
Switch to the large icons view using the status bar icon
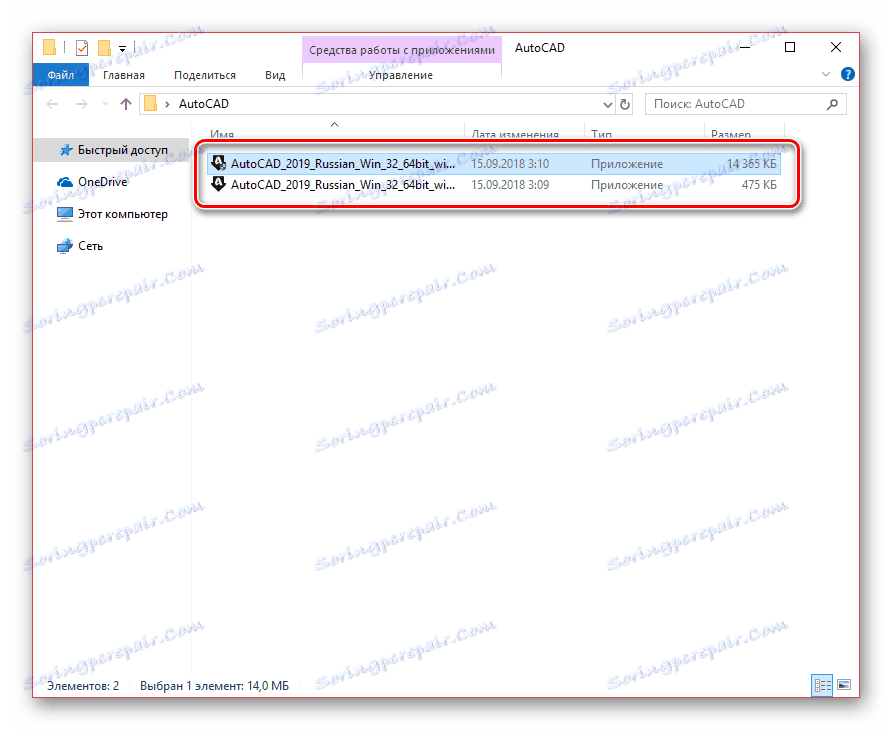point(844,685)
